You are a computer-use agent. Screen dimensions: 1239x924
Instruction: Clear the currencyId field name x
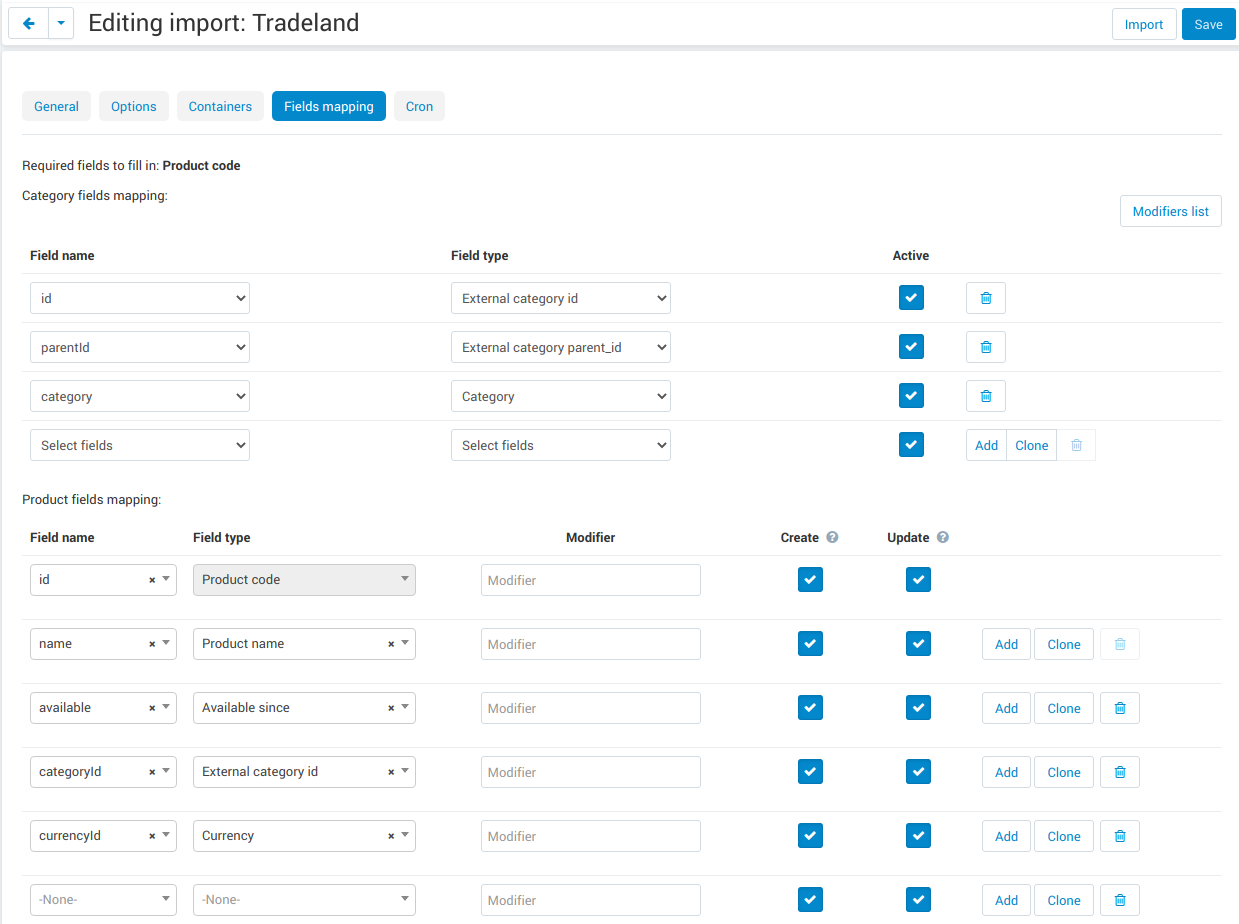(152, 836)
